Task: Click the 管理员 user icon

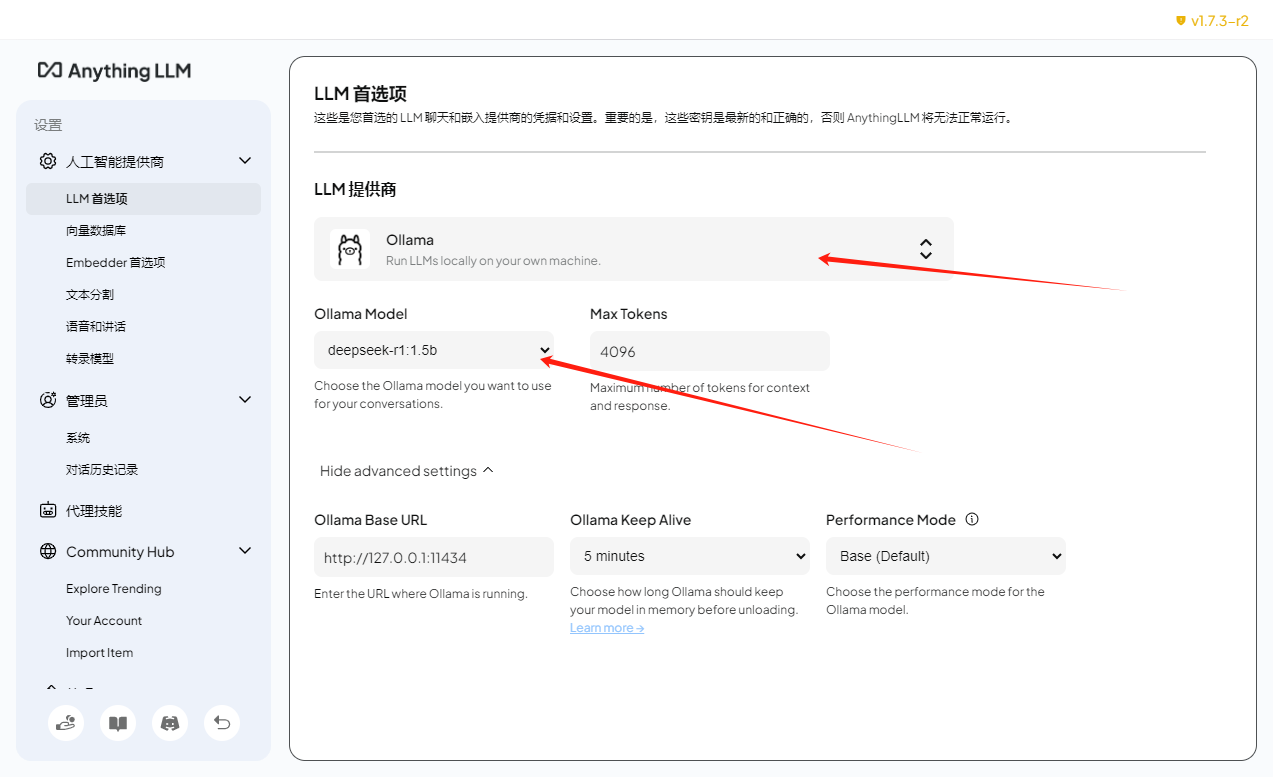Action: (x=48, y=400)
